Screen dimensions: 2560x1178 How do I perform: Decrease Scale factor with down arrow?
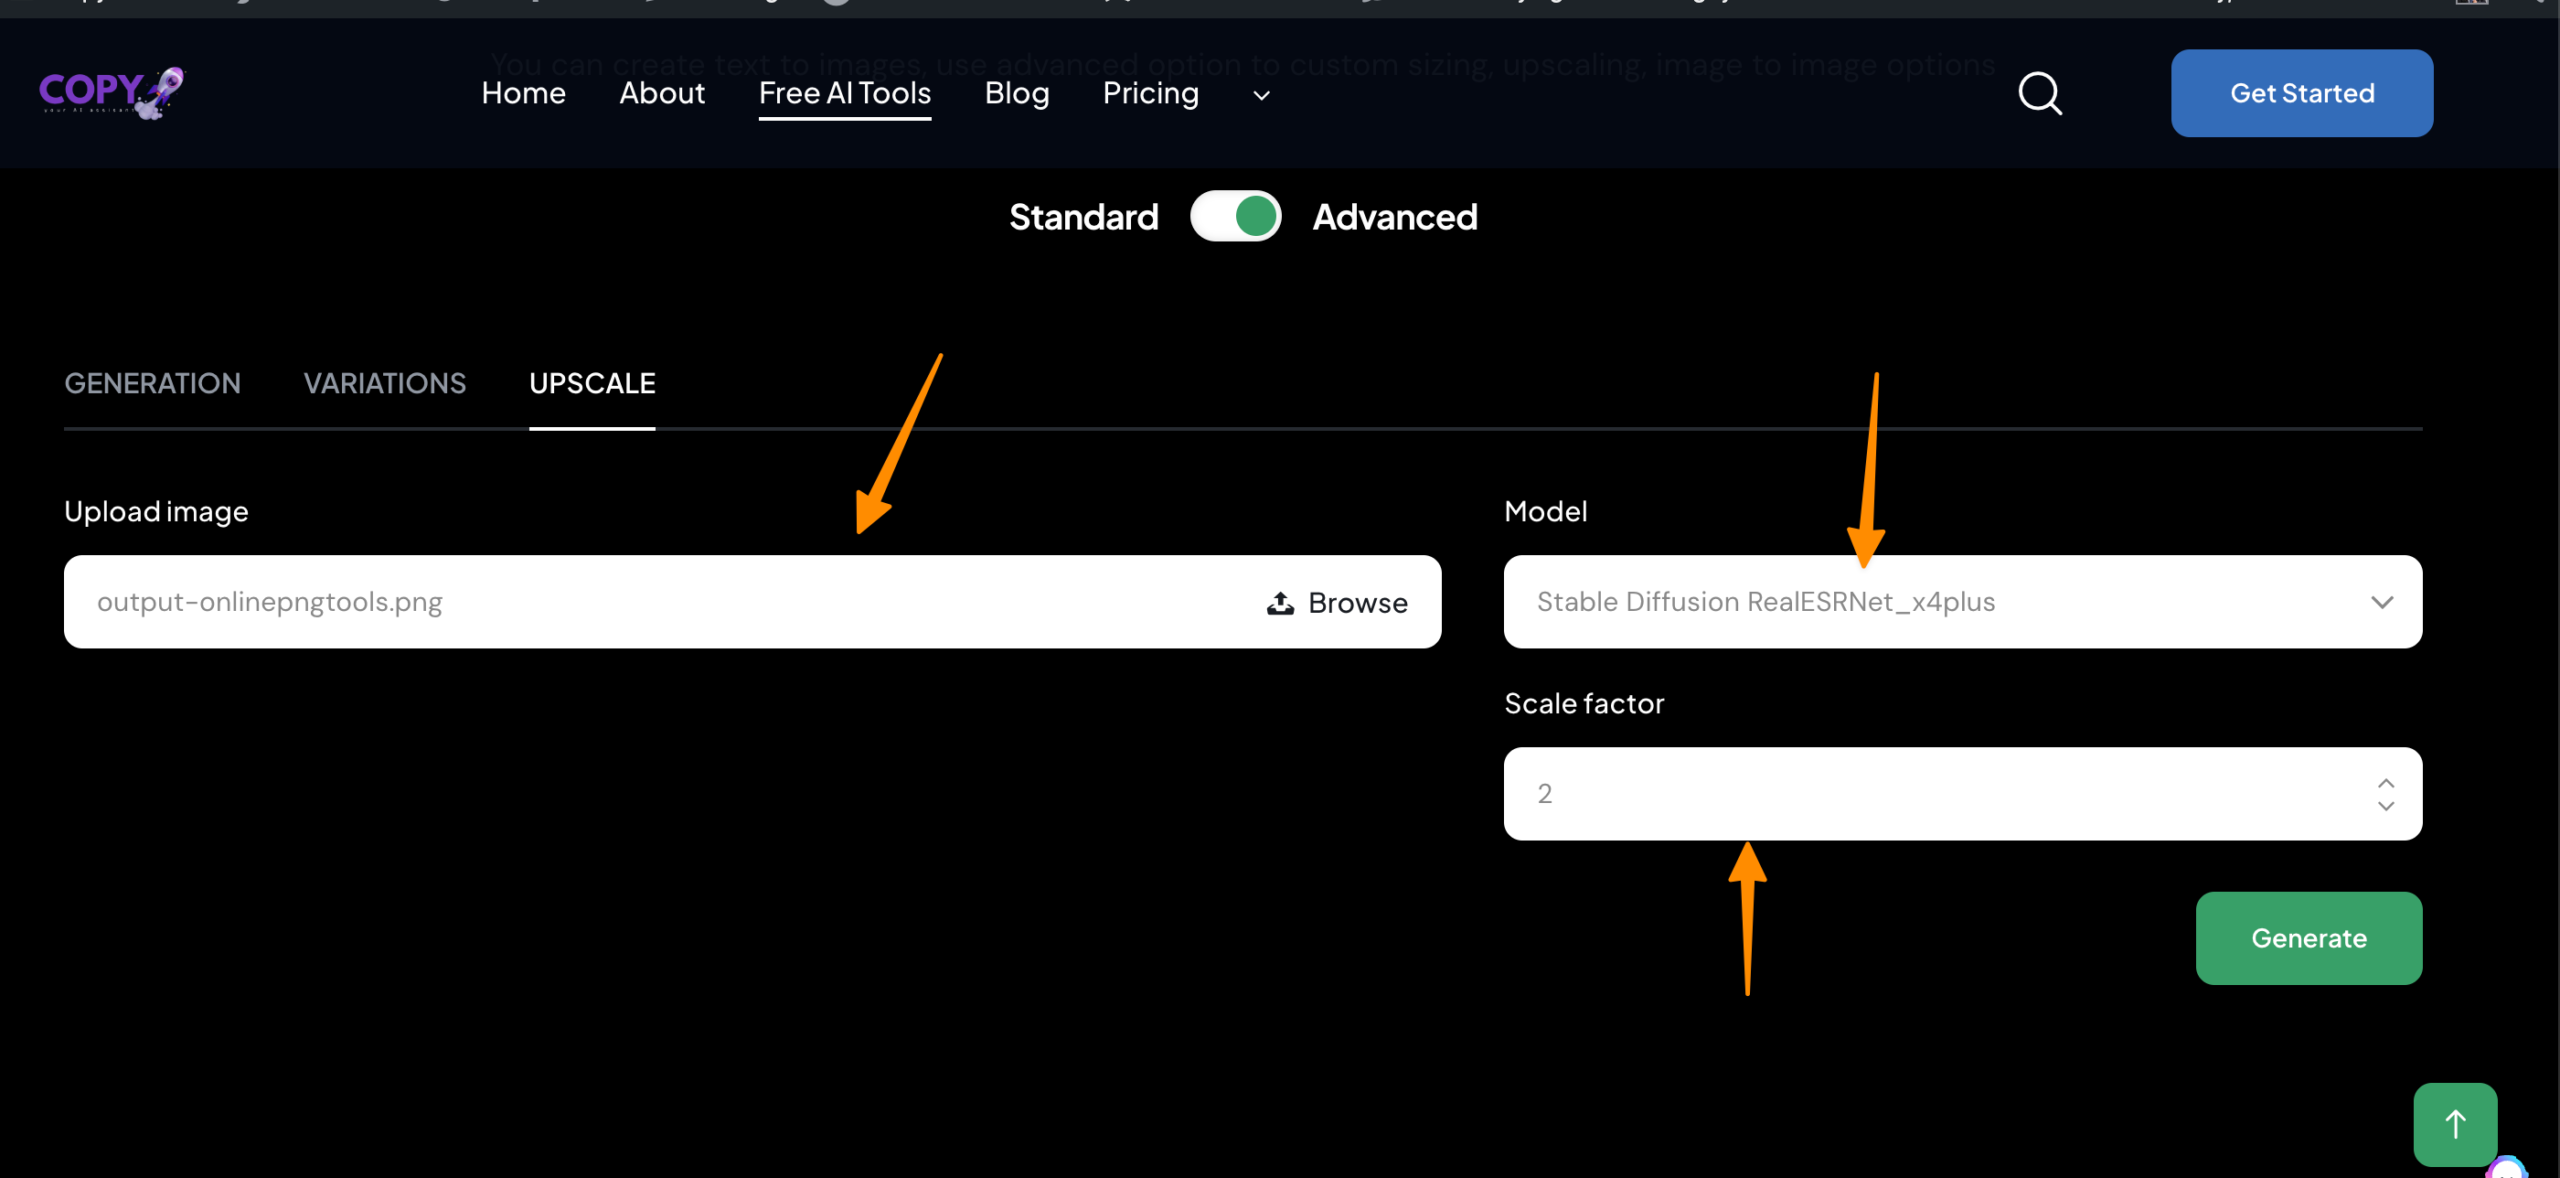click(x=2386, y=806)
